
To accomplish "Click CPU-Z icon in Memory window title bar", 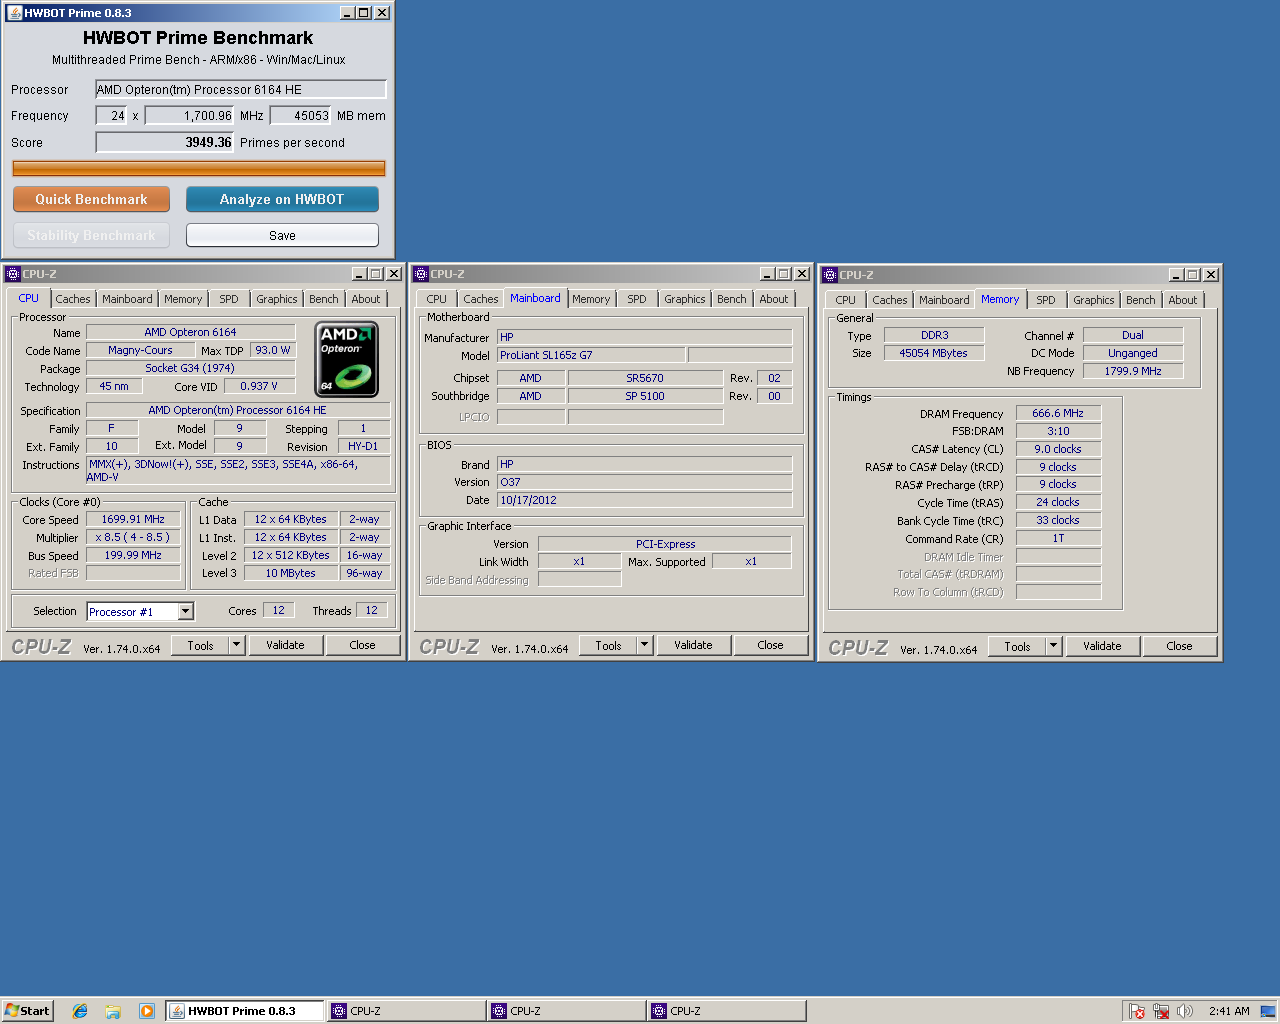I will 829,274.
